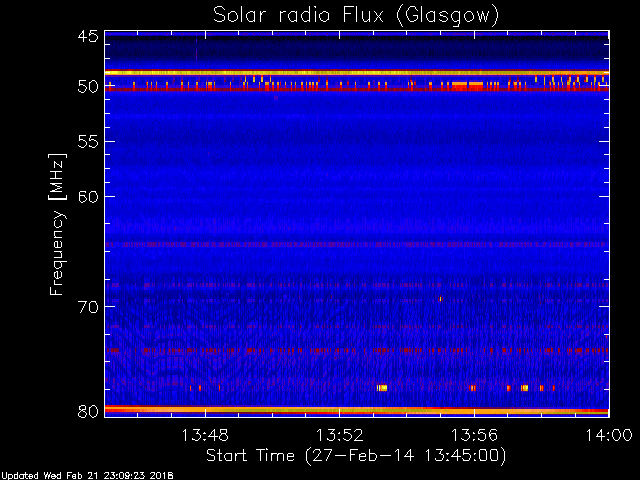Click the '45' frequency tick label
Image resolution: width=640 pixels, height=480 pixels.
coord(88,36)
